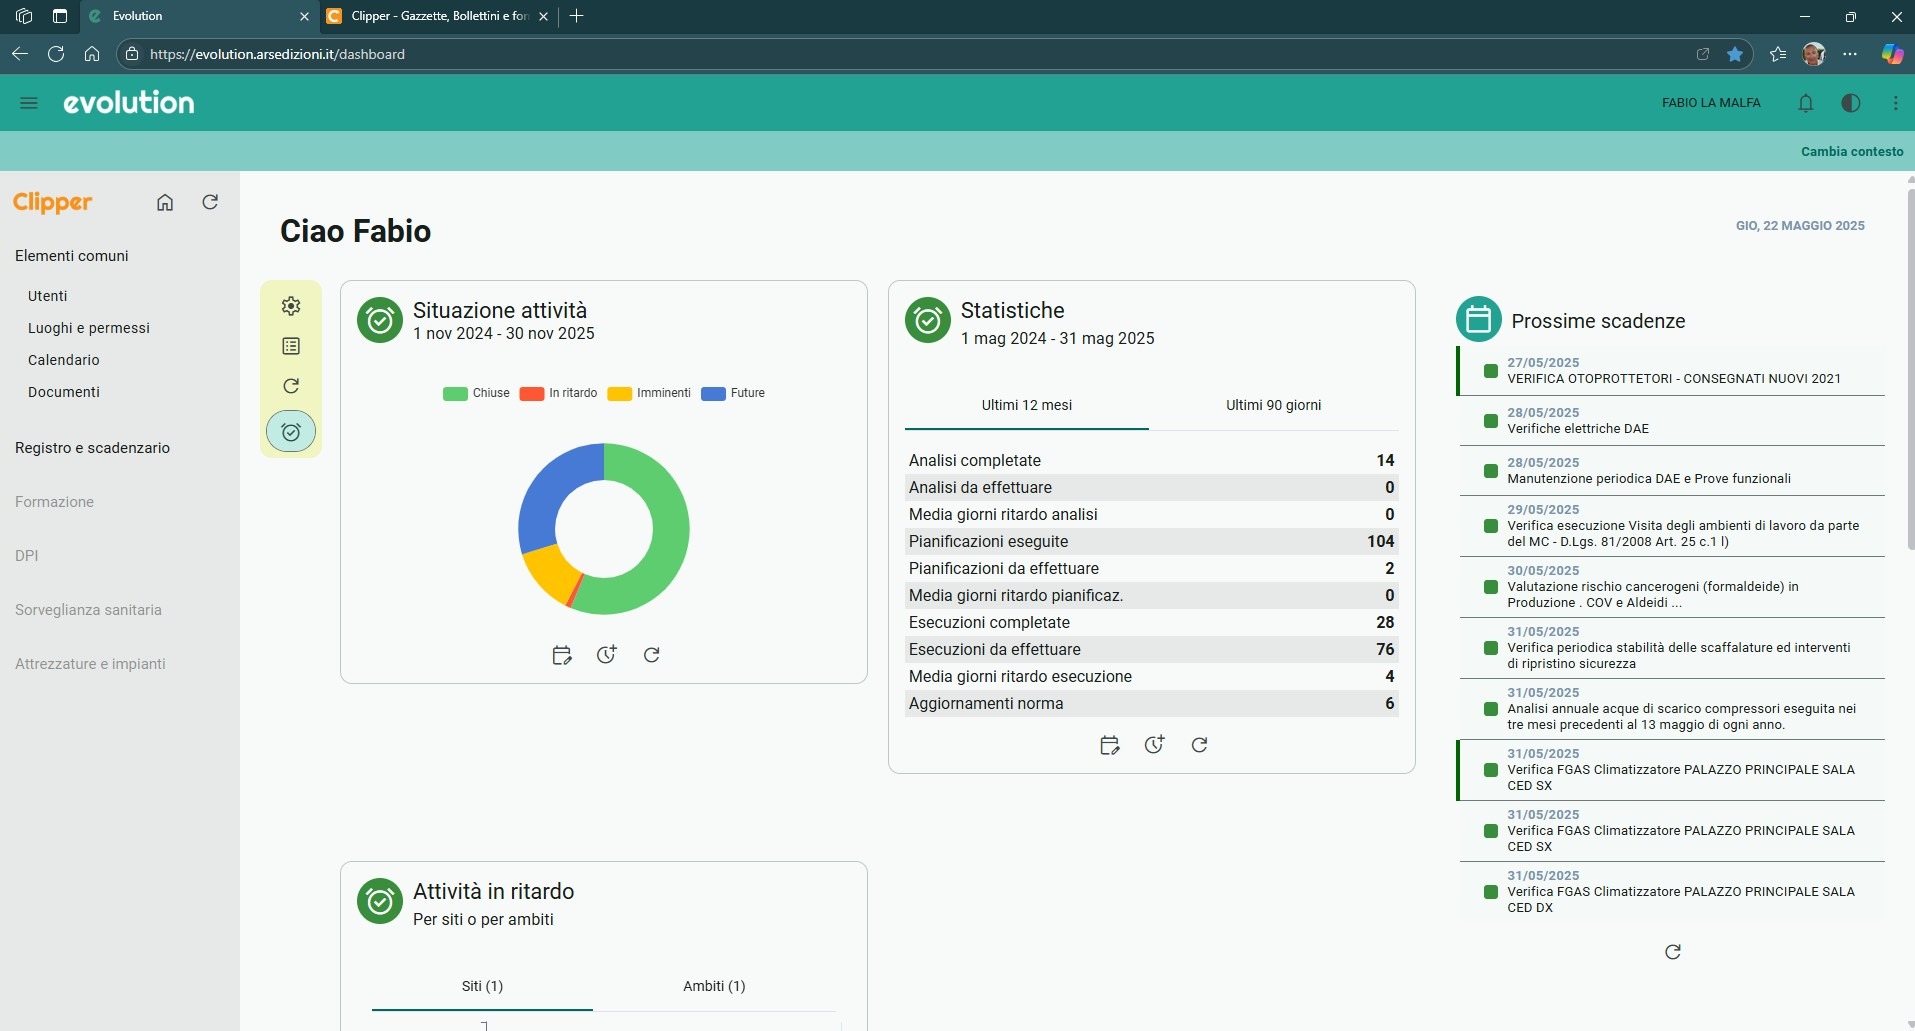Image resolution: width=1915 pixels, height=1031 pixels.
Task: Open Analisi annuale acque di scarico deadline
Action: pyautogui.click(x=1671, y=709)
